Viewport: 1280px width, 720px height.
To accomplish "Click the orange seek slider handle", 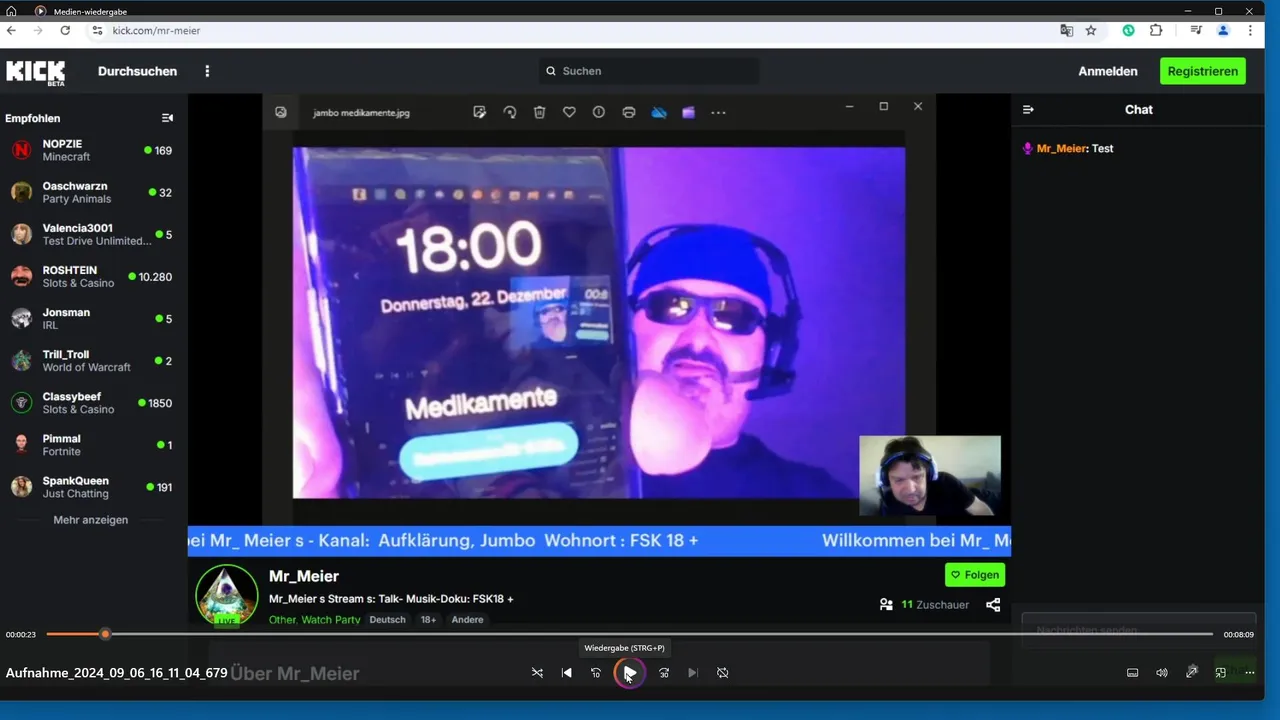I will pos(105,634).
